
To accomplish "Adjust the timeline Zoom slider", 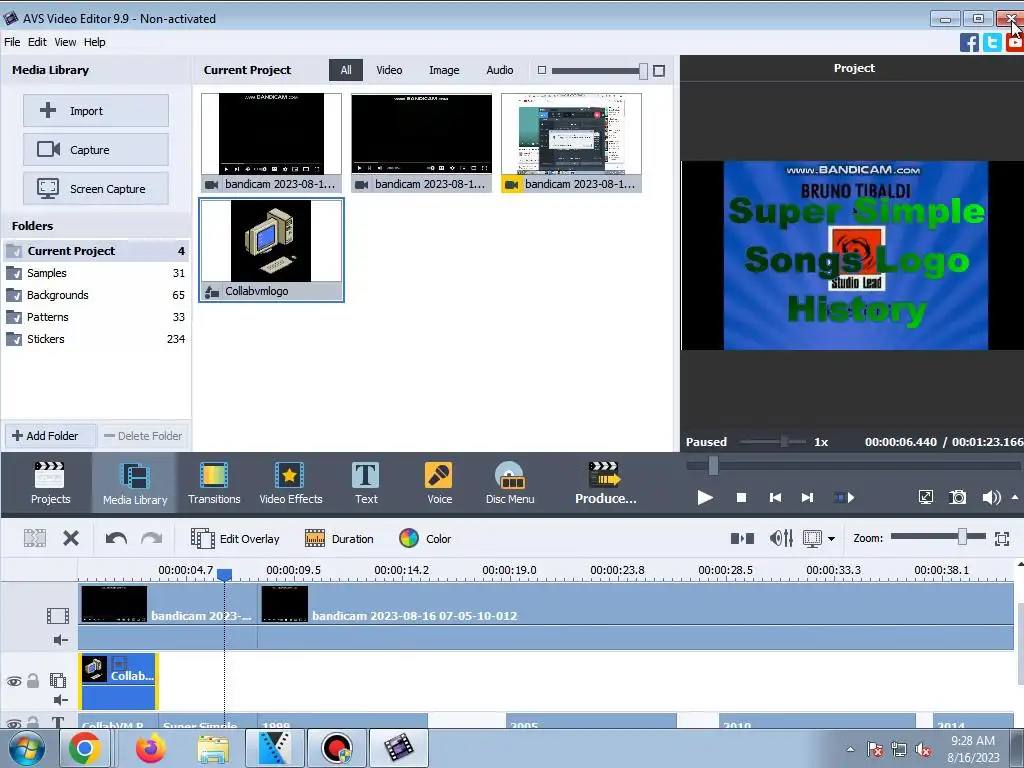I will coord(962,537).
